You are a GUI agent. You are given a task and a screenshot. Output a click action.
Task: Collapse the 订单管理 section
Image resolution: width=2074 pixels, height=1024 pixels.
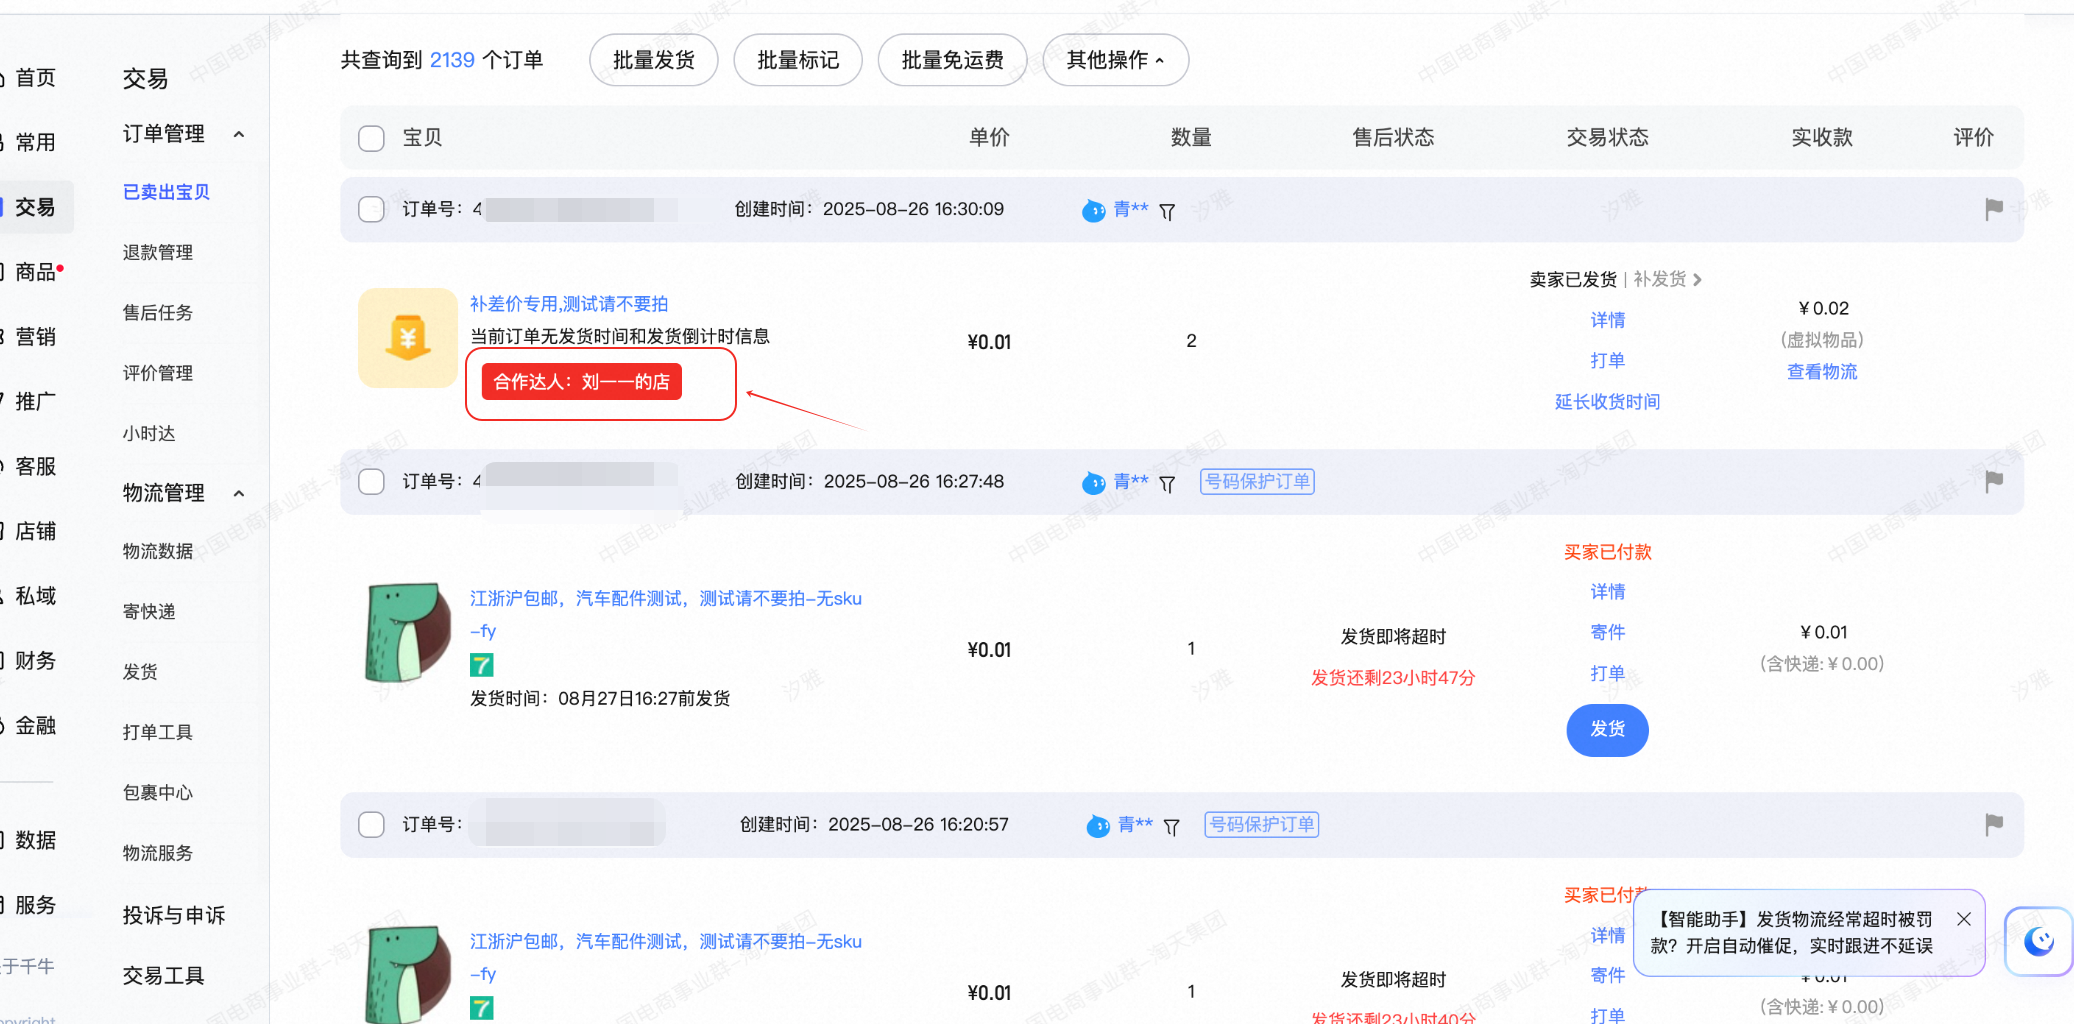[239, 134]
